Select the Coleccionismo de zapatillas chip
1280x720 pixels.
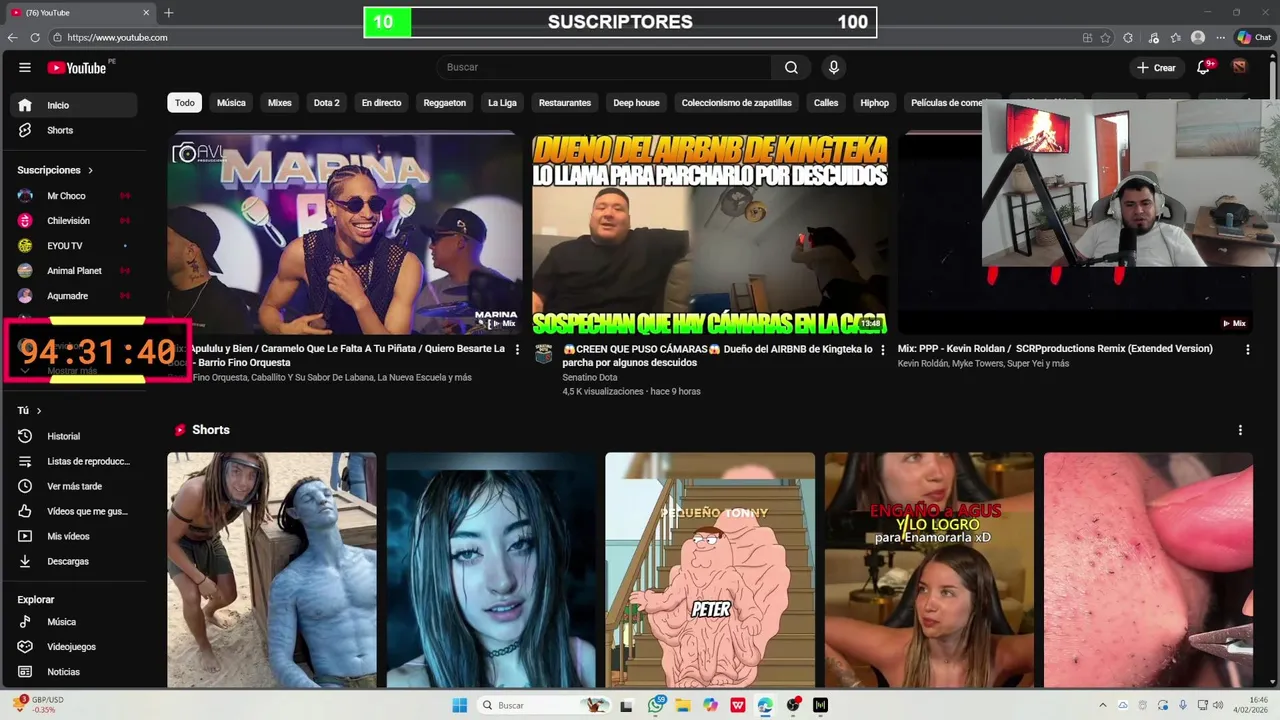coord(736,103)
